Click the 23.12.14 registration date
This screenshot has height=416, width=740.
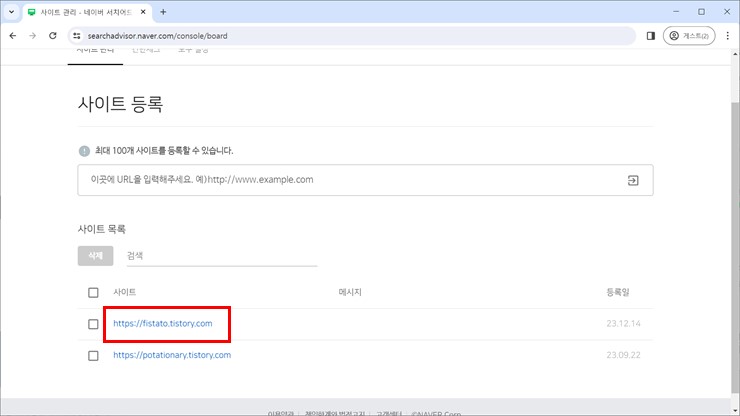click(623, 323)
